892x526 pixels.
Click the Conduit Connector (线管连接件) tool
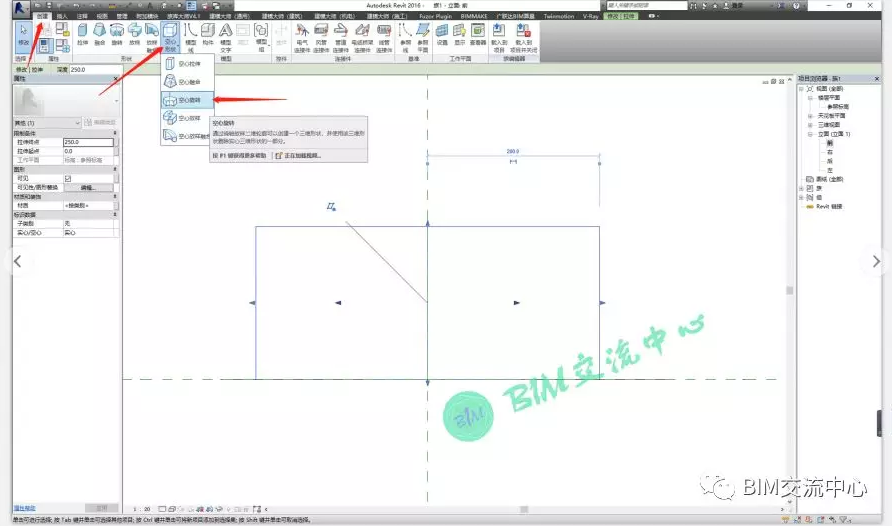pyautogui.click(x=384, y=38)
